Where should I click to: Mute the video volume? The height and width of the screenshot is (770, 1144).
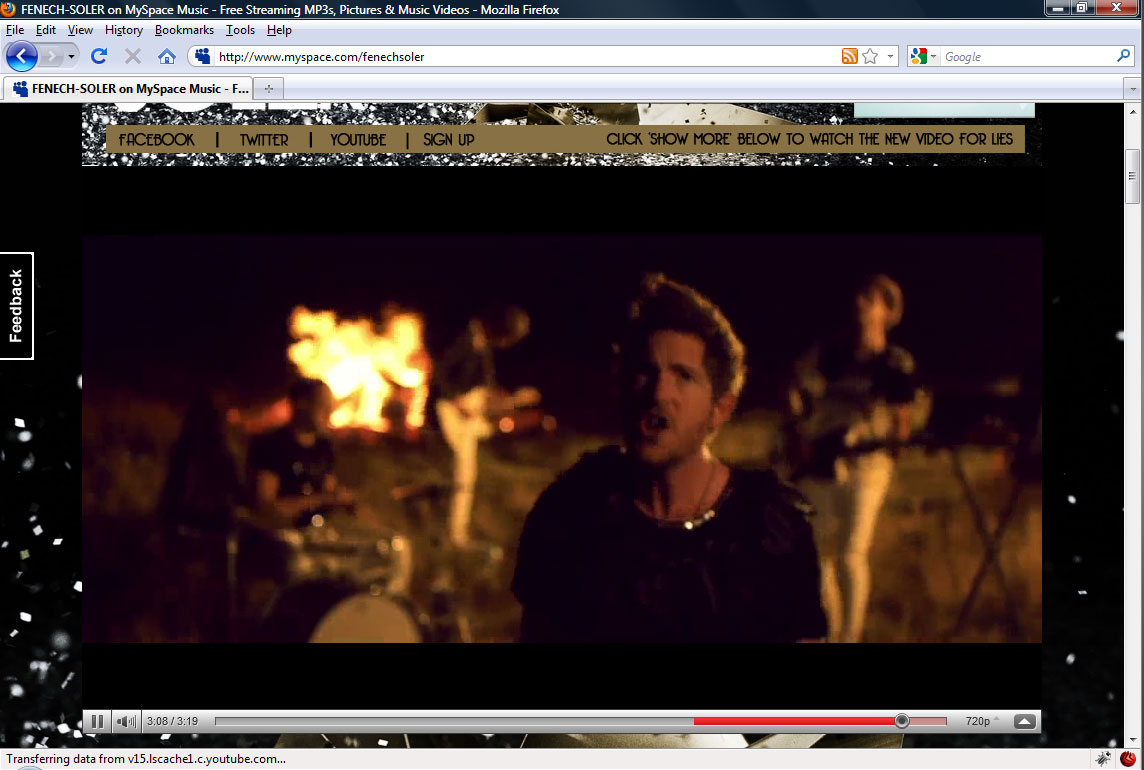[x=126, y=721]
